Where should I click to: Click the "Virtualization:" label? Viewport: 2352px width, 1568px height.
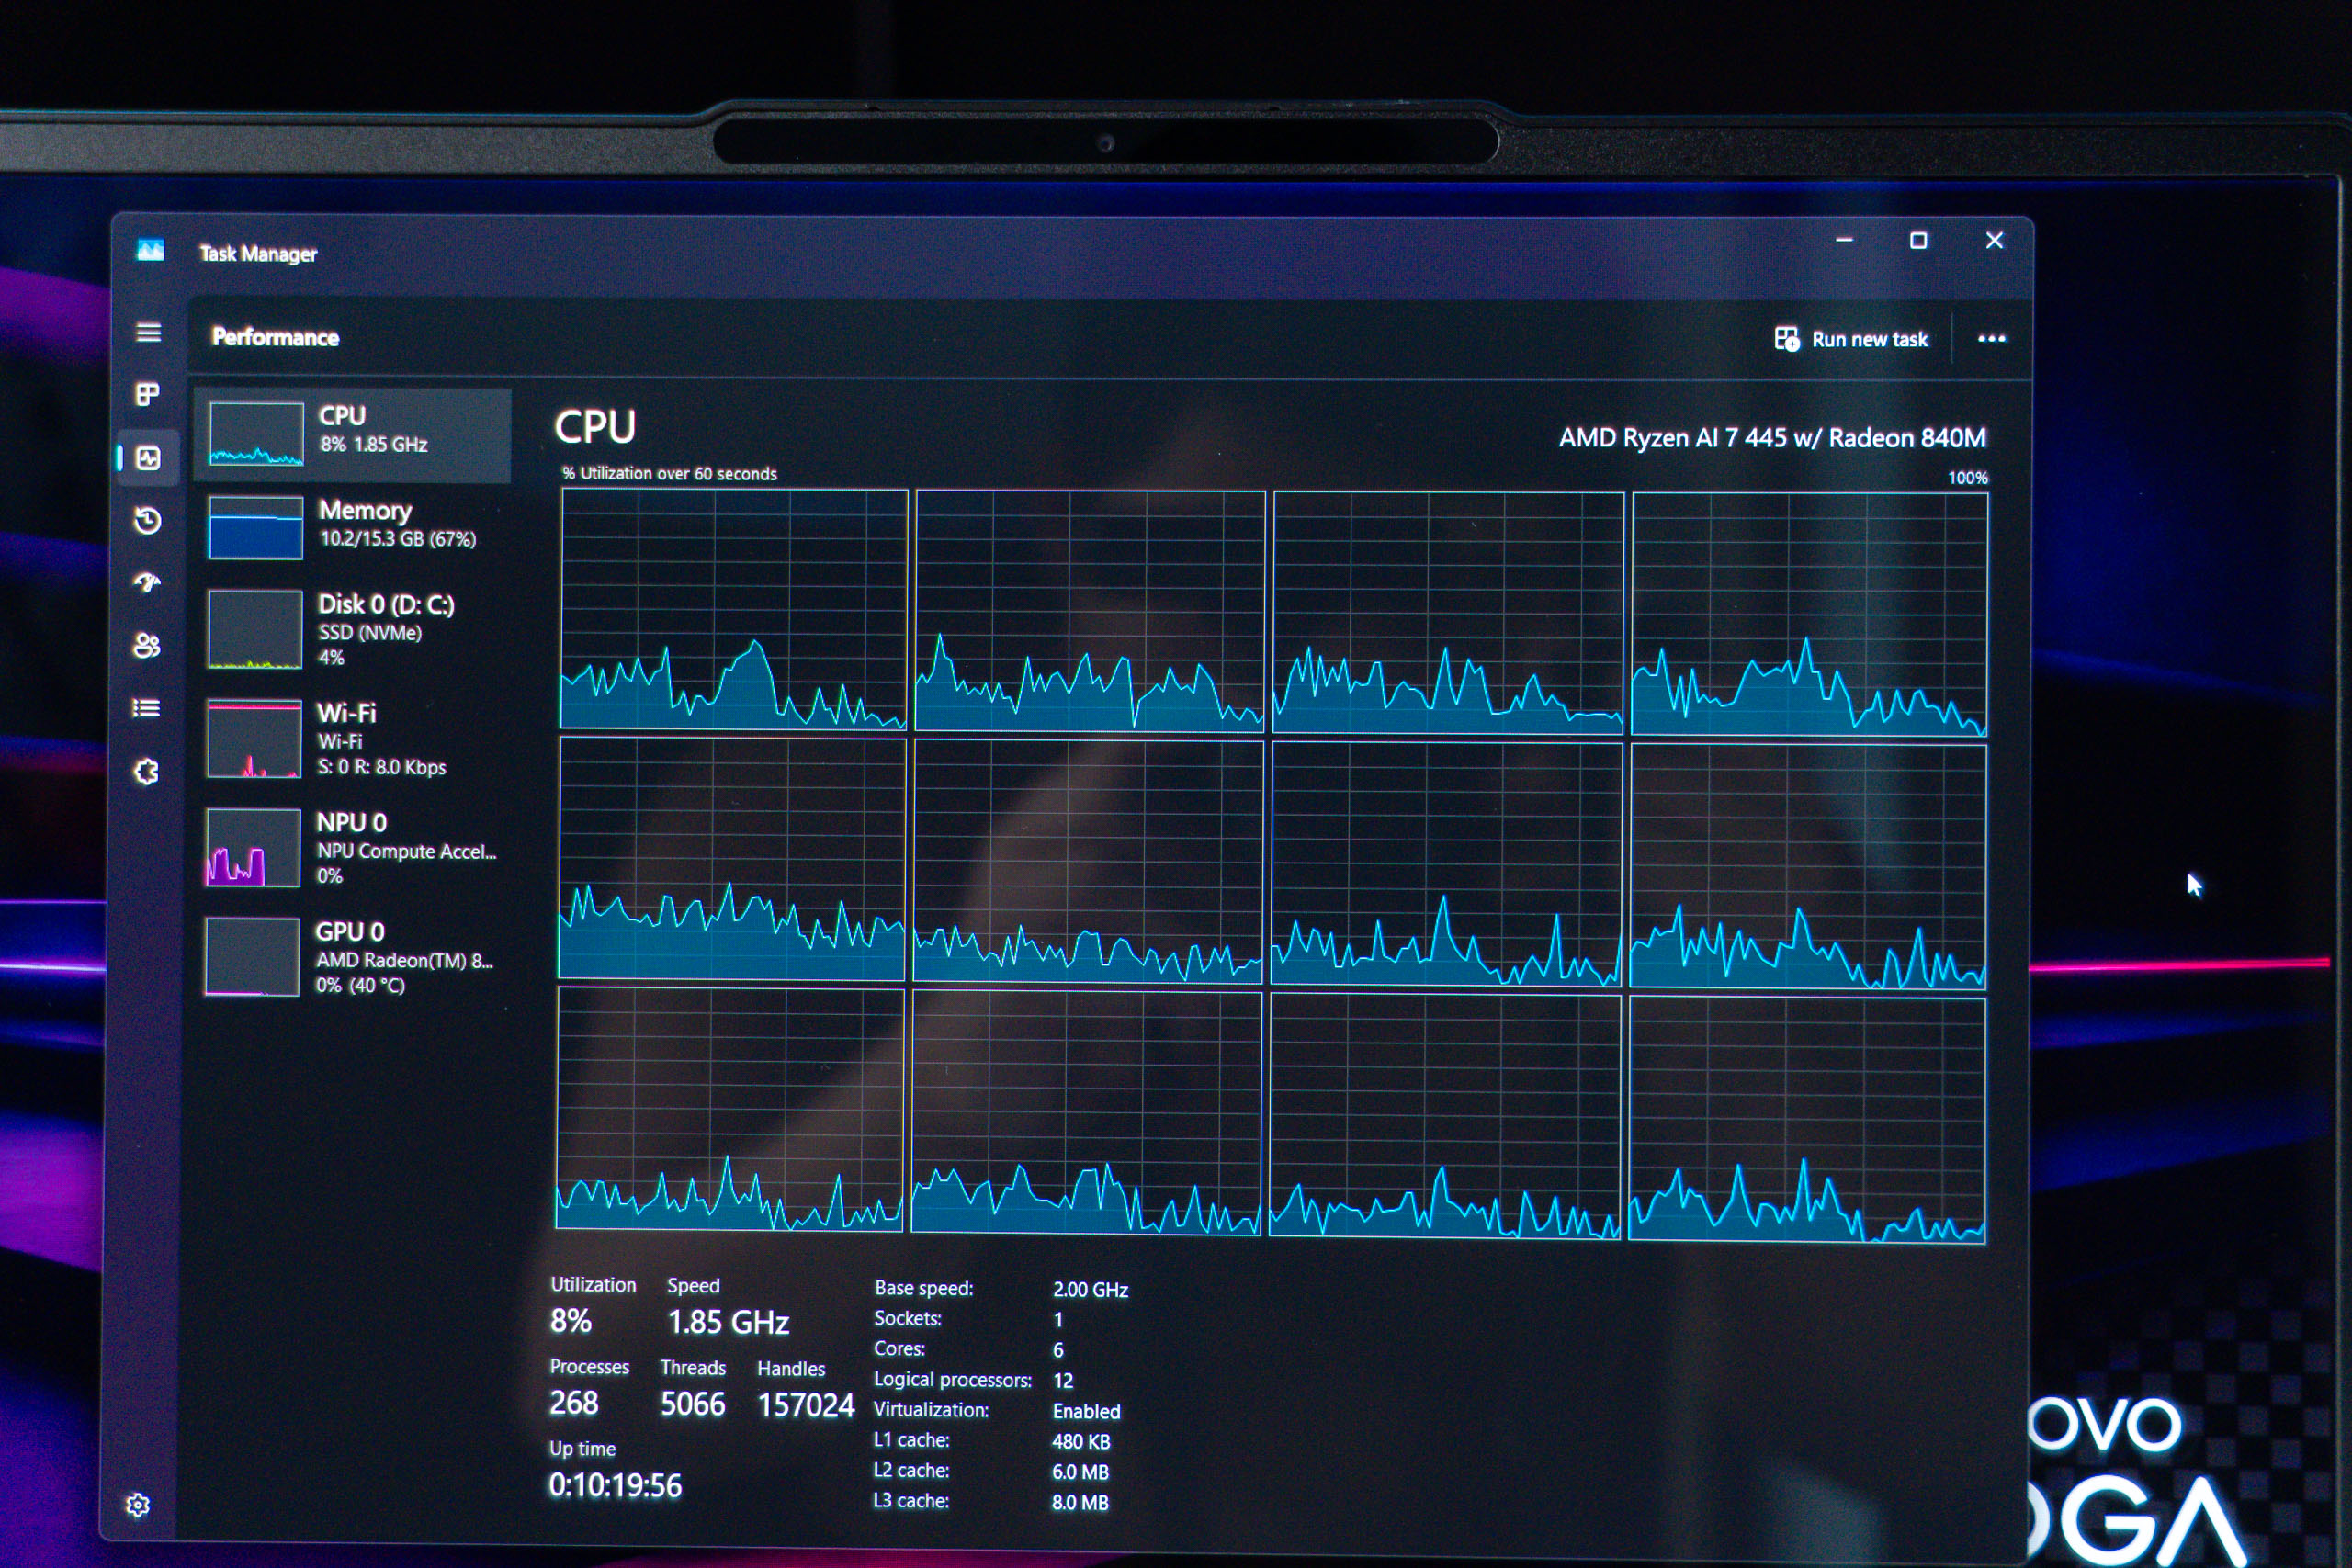tap(931, 1410)
